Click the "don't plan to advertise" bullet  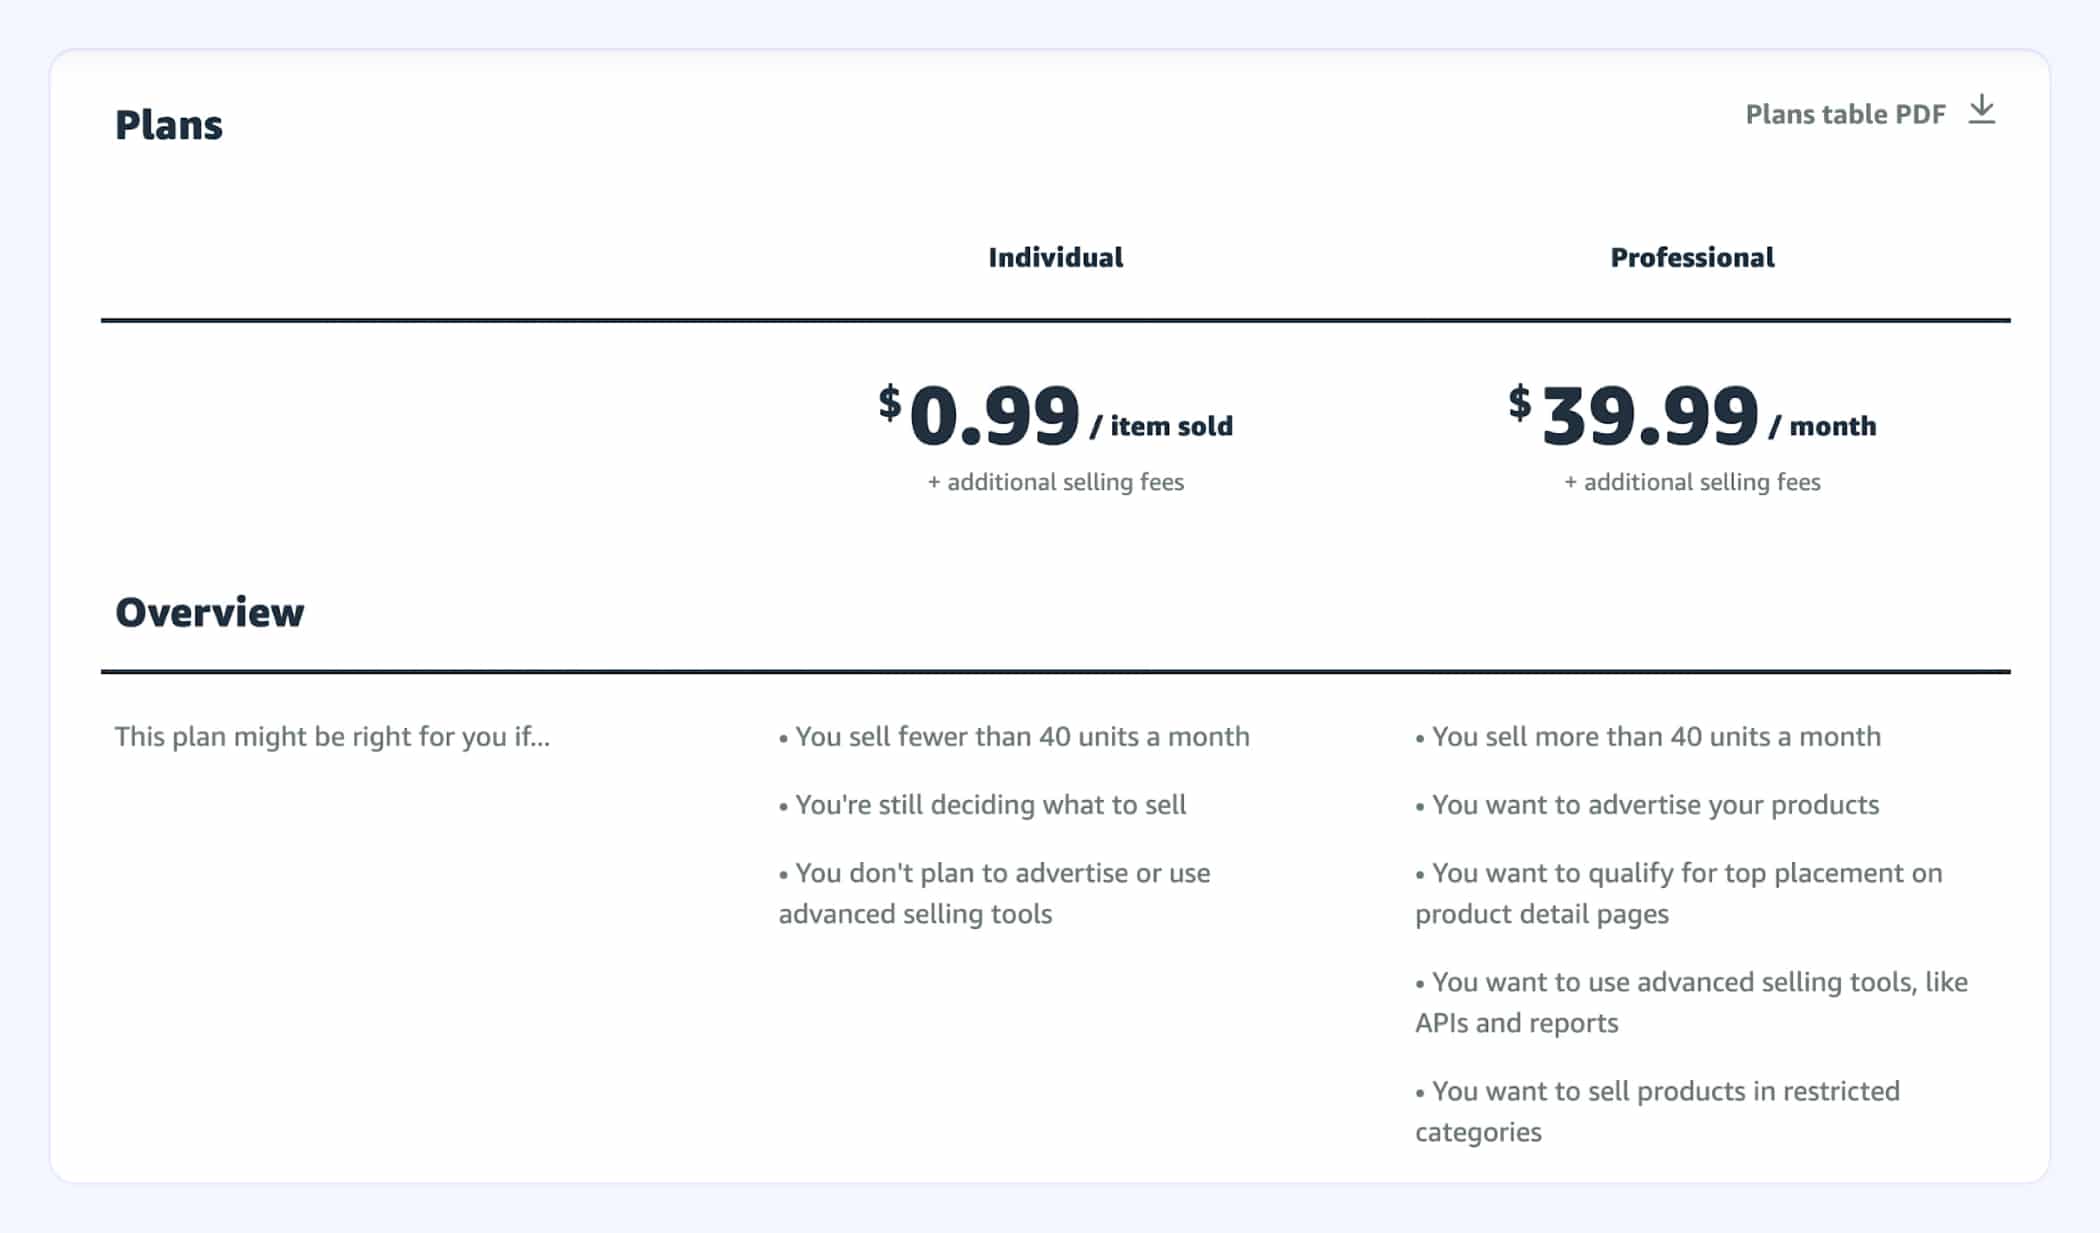[994, 893]
